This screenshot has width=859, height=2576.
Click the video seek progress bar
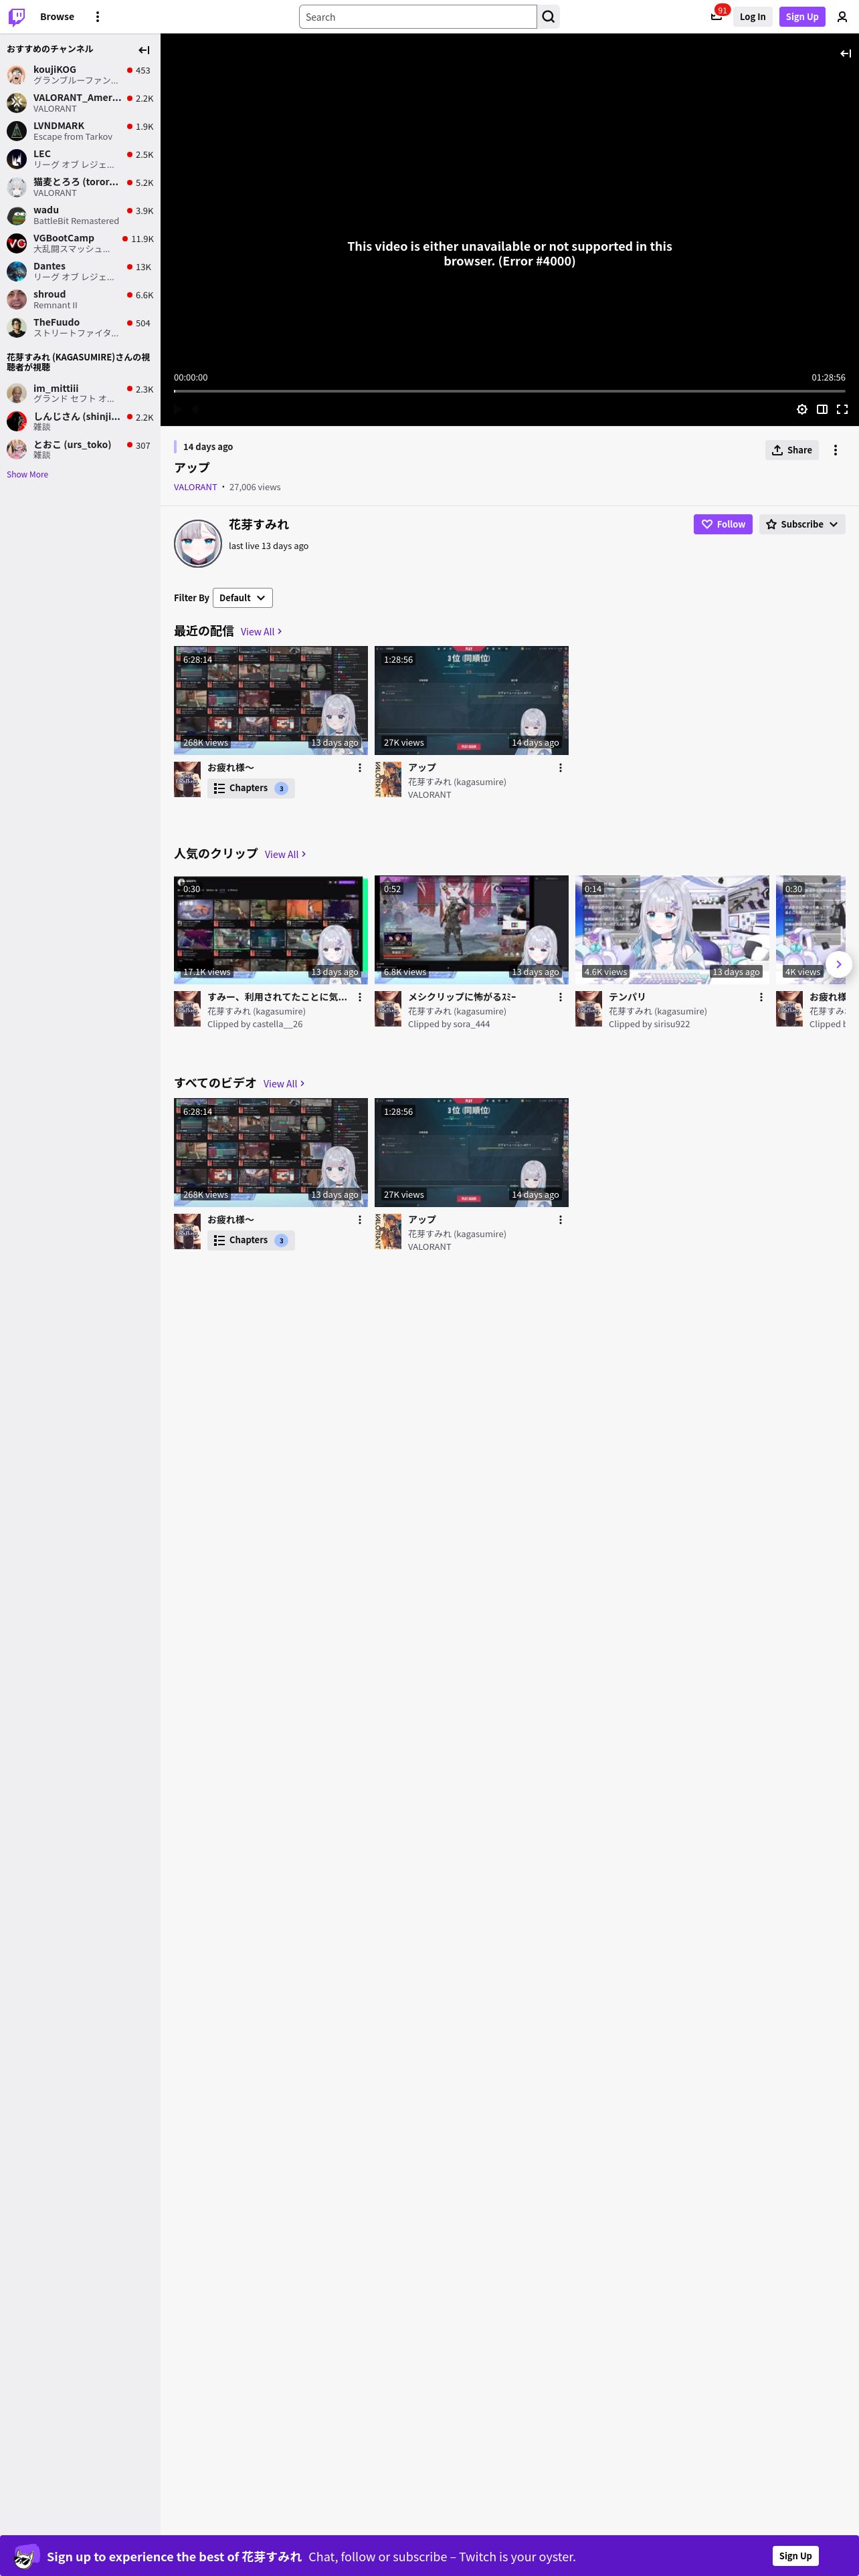click(x=509, y=391)
